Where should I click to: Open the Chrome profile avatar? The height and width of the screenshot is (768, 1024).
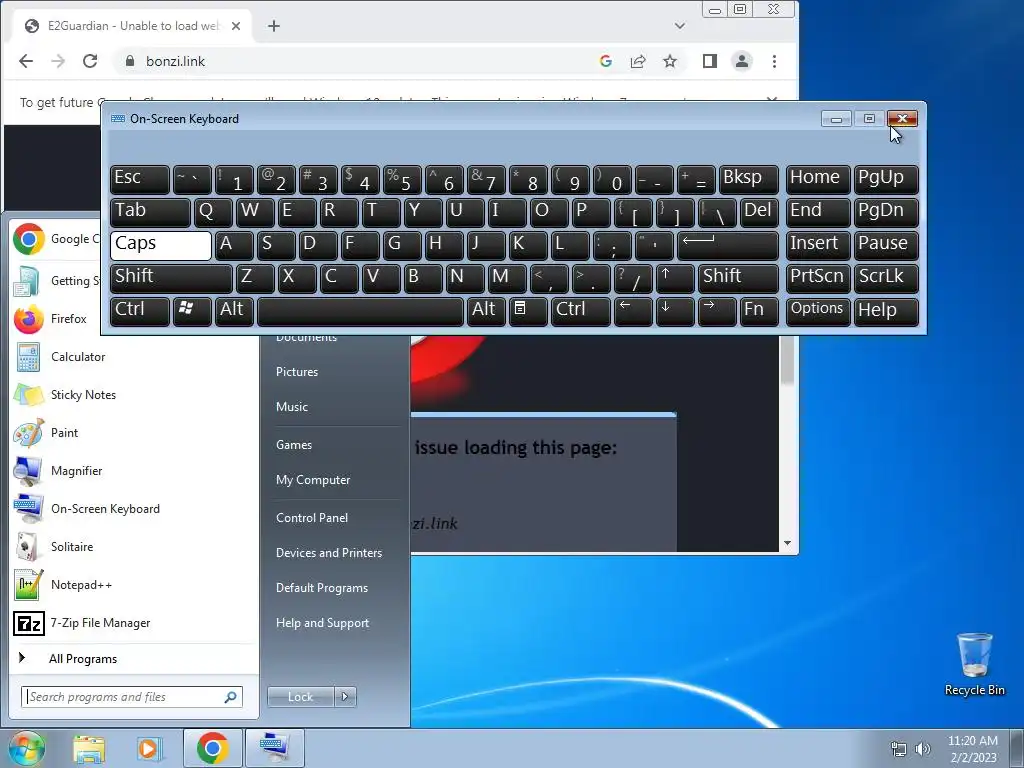(x=742, y=61)
